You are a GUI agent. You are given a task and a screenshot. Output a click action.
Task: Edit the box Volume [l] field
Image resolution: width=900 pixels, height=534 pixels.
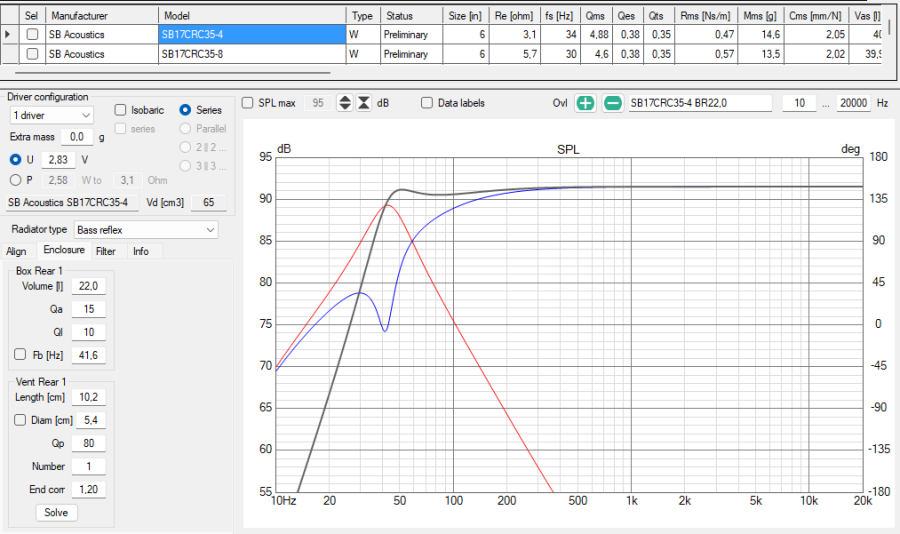88,286
